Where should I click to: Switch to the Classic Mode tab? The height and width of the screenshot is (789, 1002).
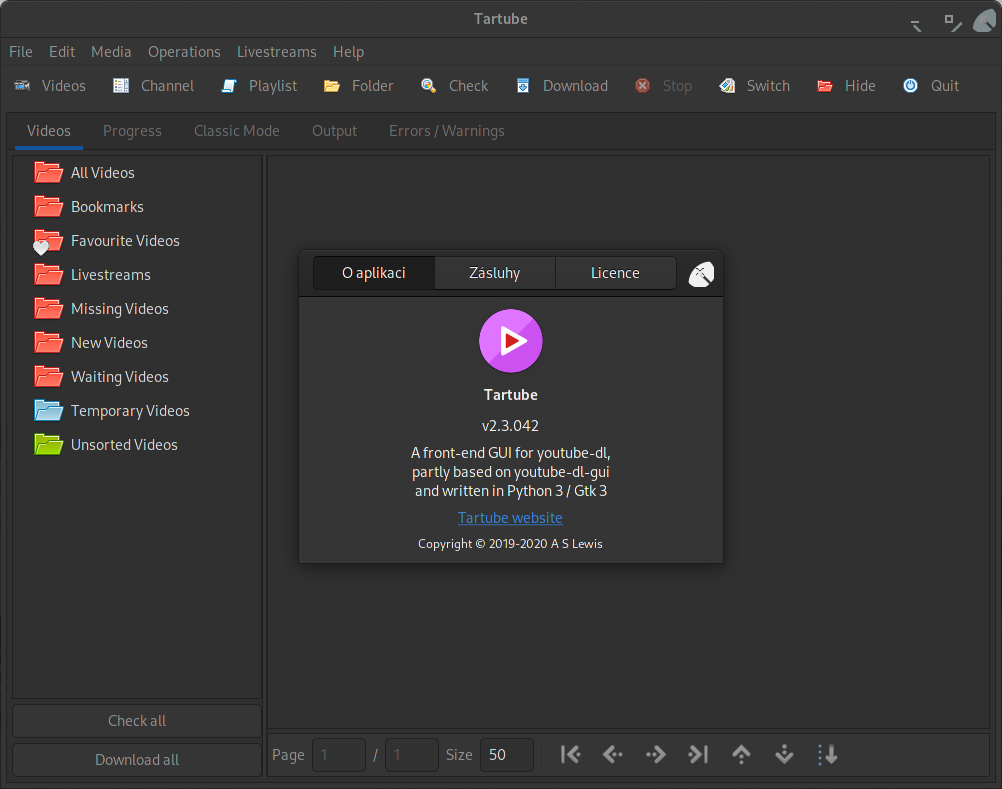pyautogui.click(x=237, y=131)
